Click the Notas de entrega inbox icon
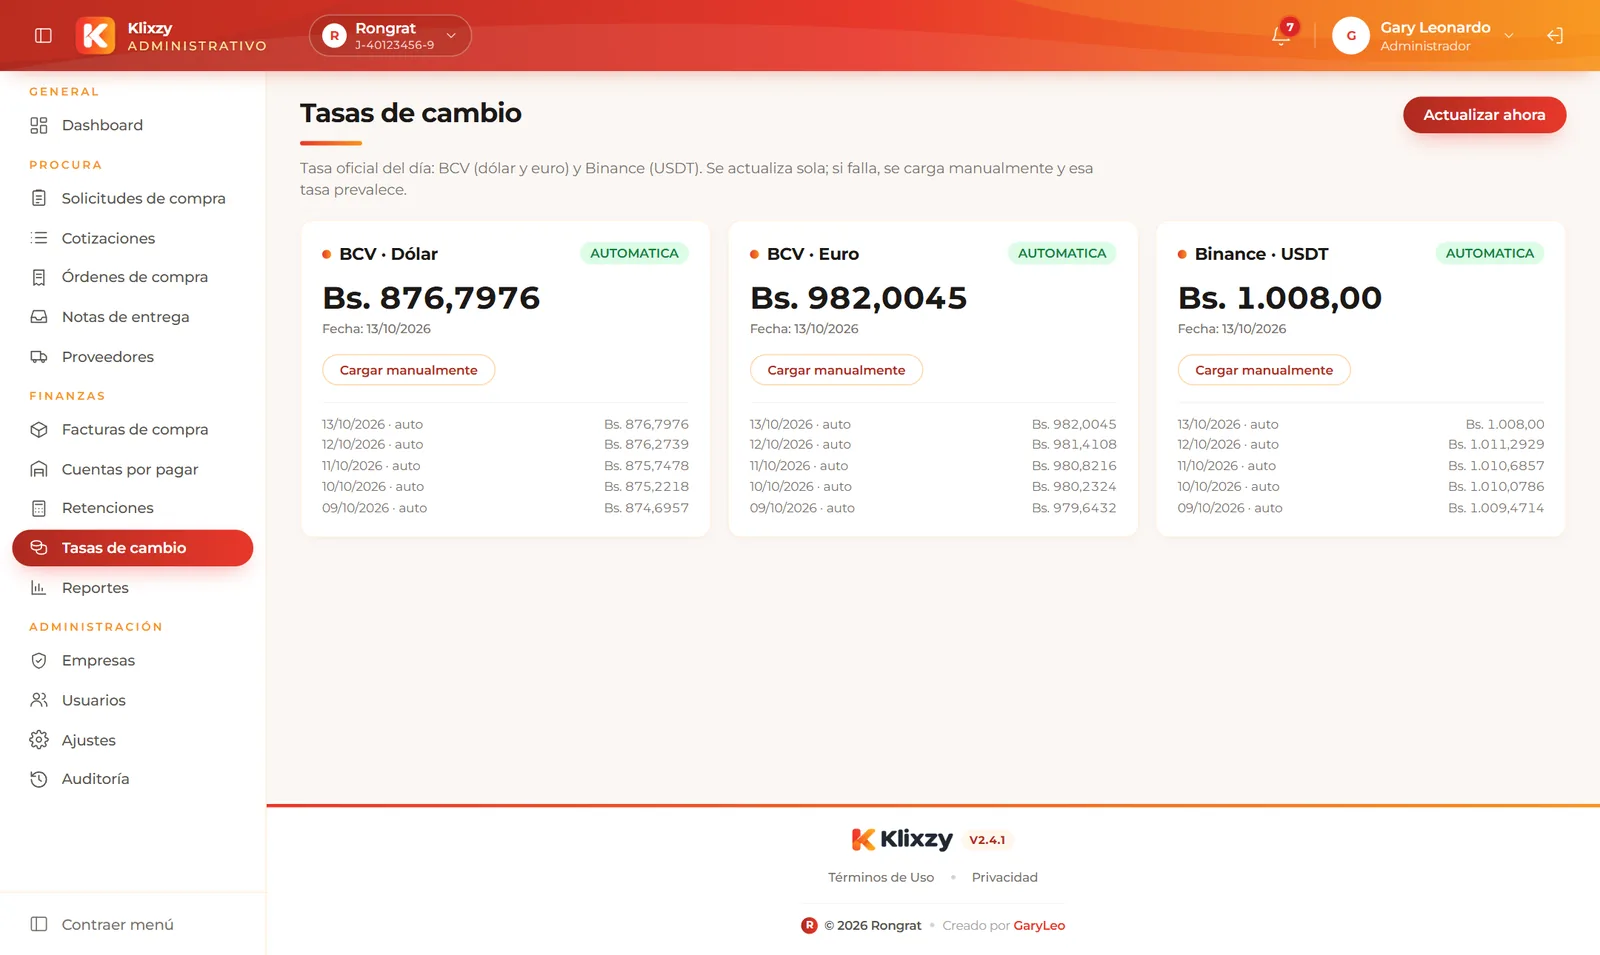The height and width of the screenshot is (955, 1600). [39, 317]
